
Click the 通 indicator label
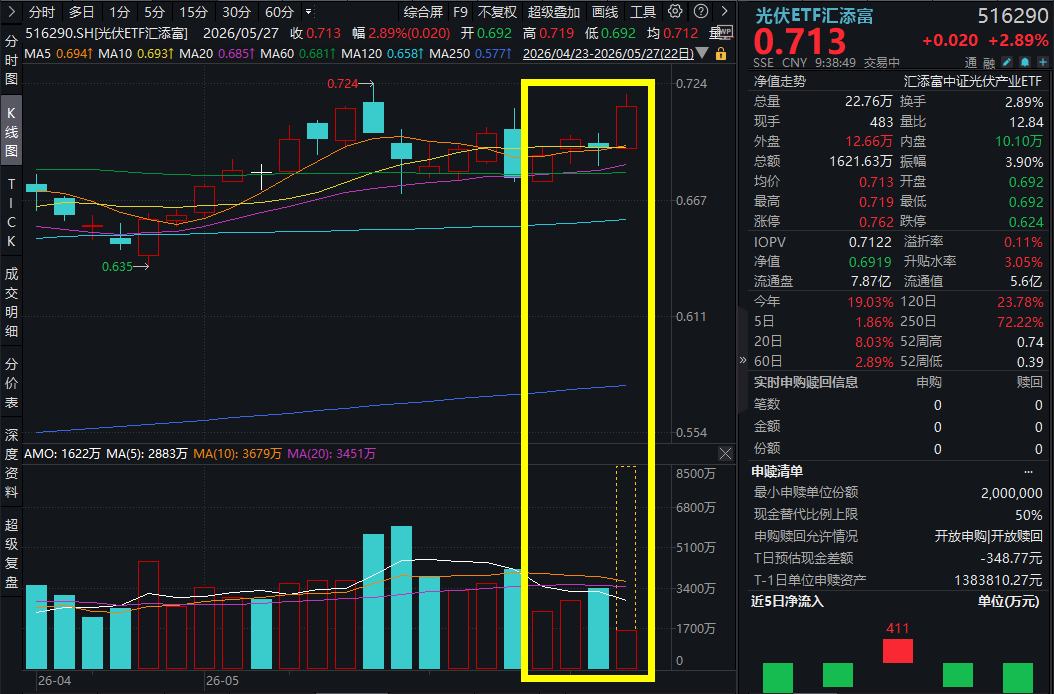coord(971,63)
